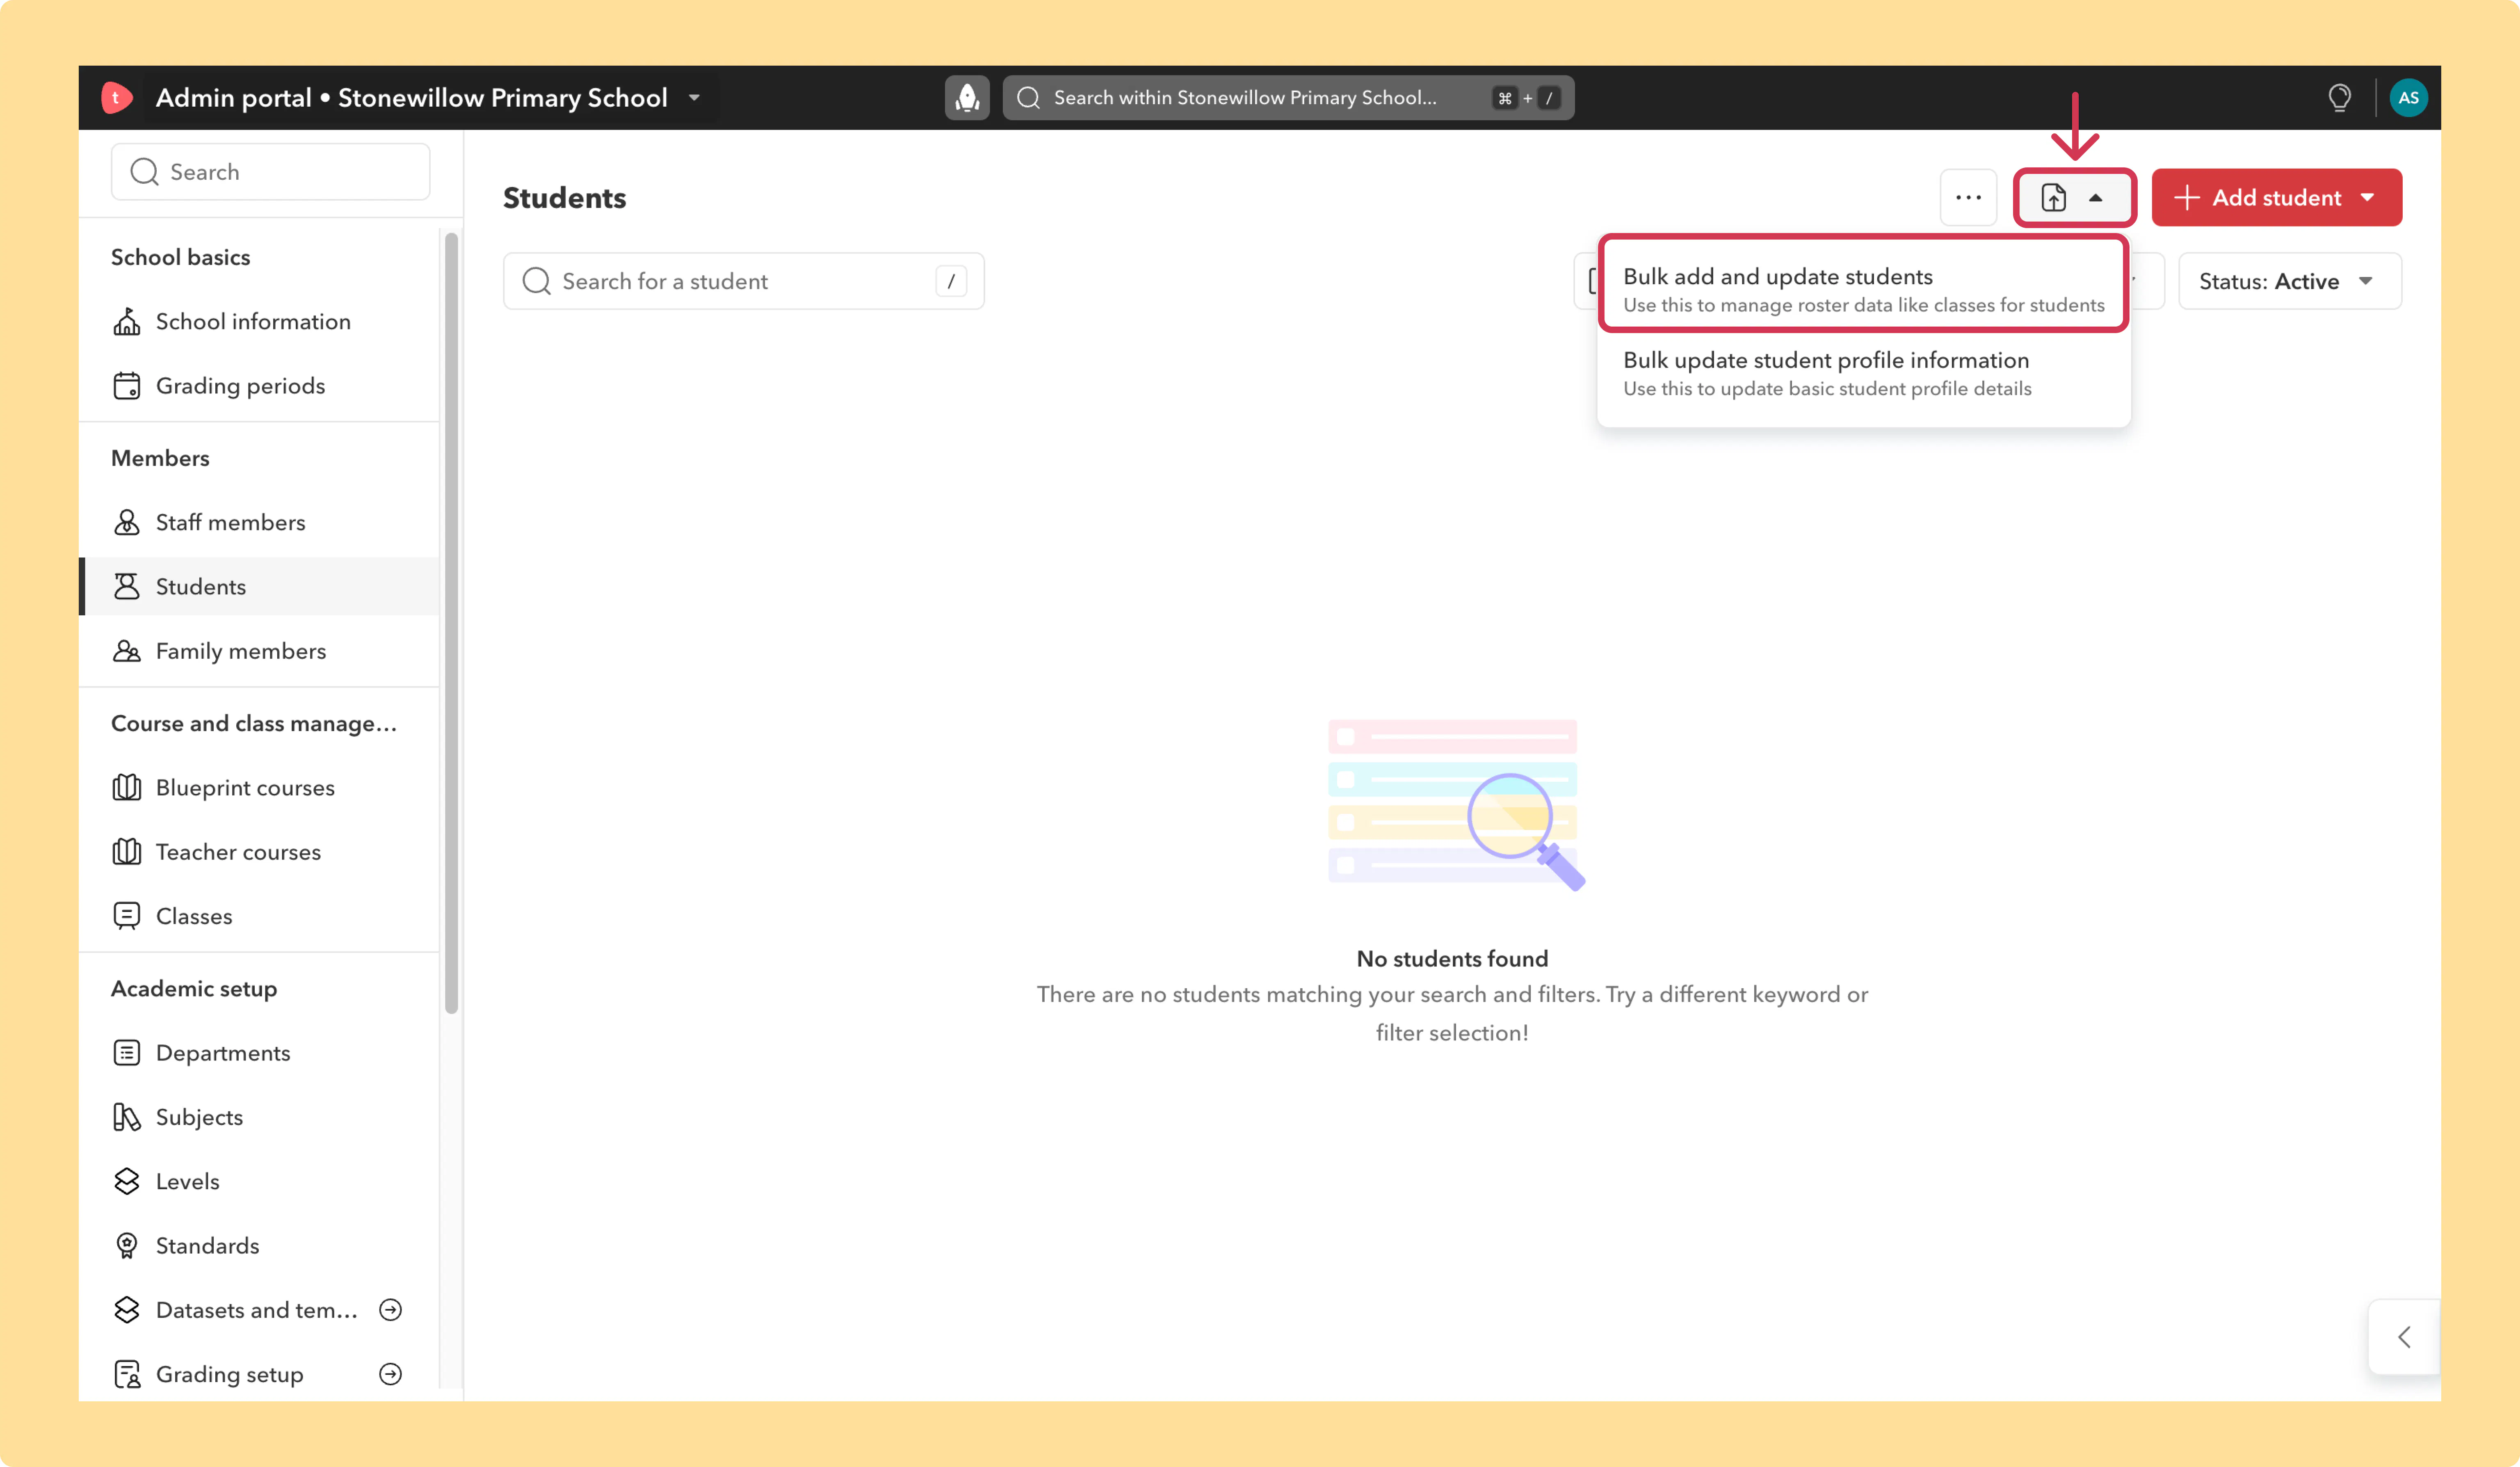Click the Staff members icon
The image size is (2520, 1467).
click(127, 522)
